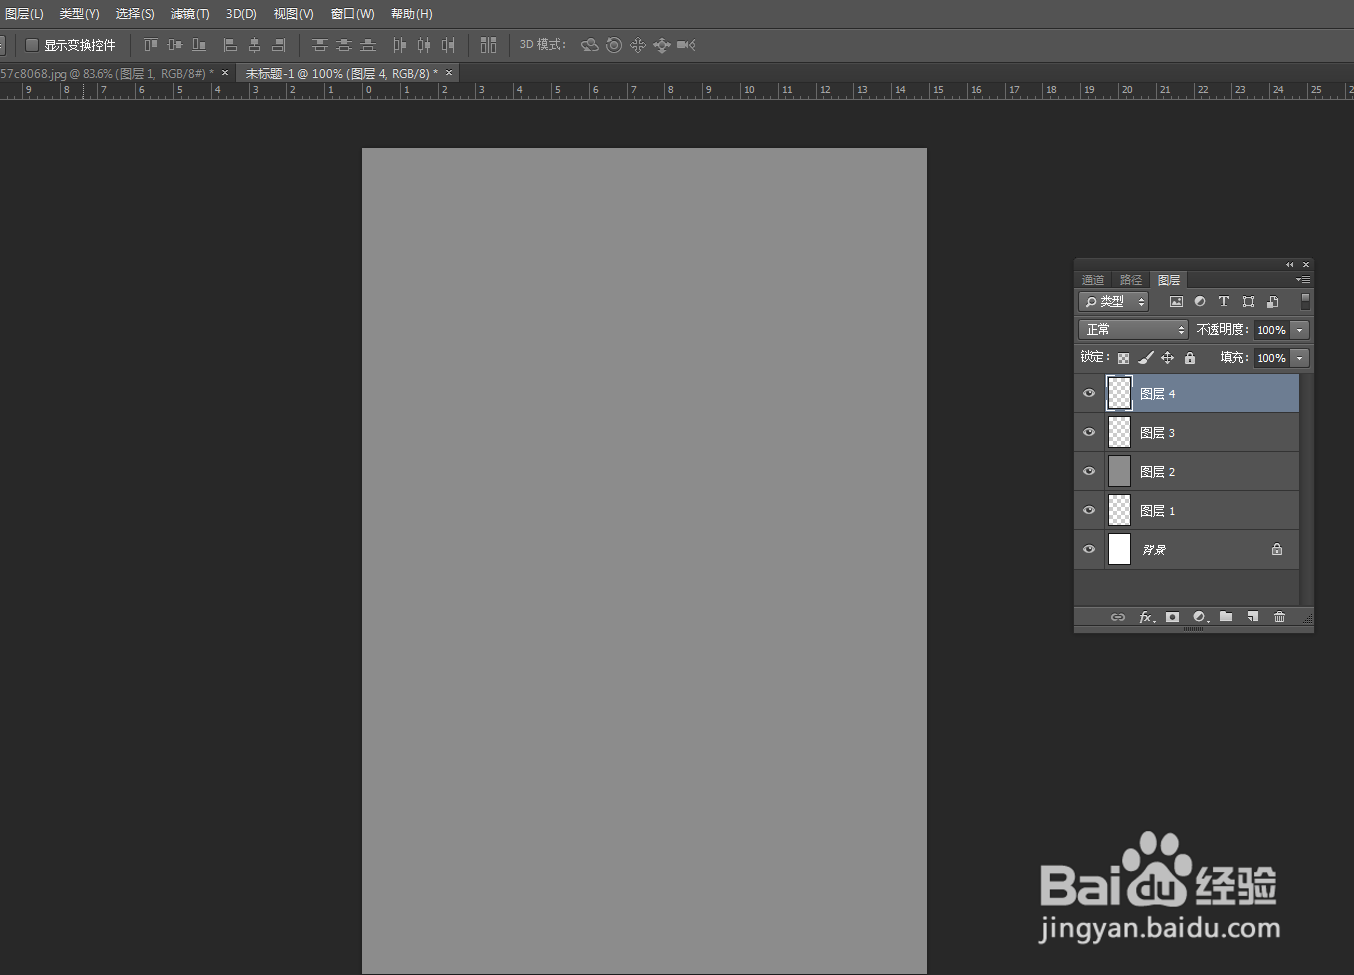Toggle lock all padlock icon

1190,358
